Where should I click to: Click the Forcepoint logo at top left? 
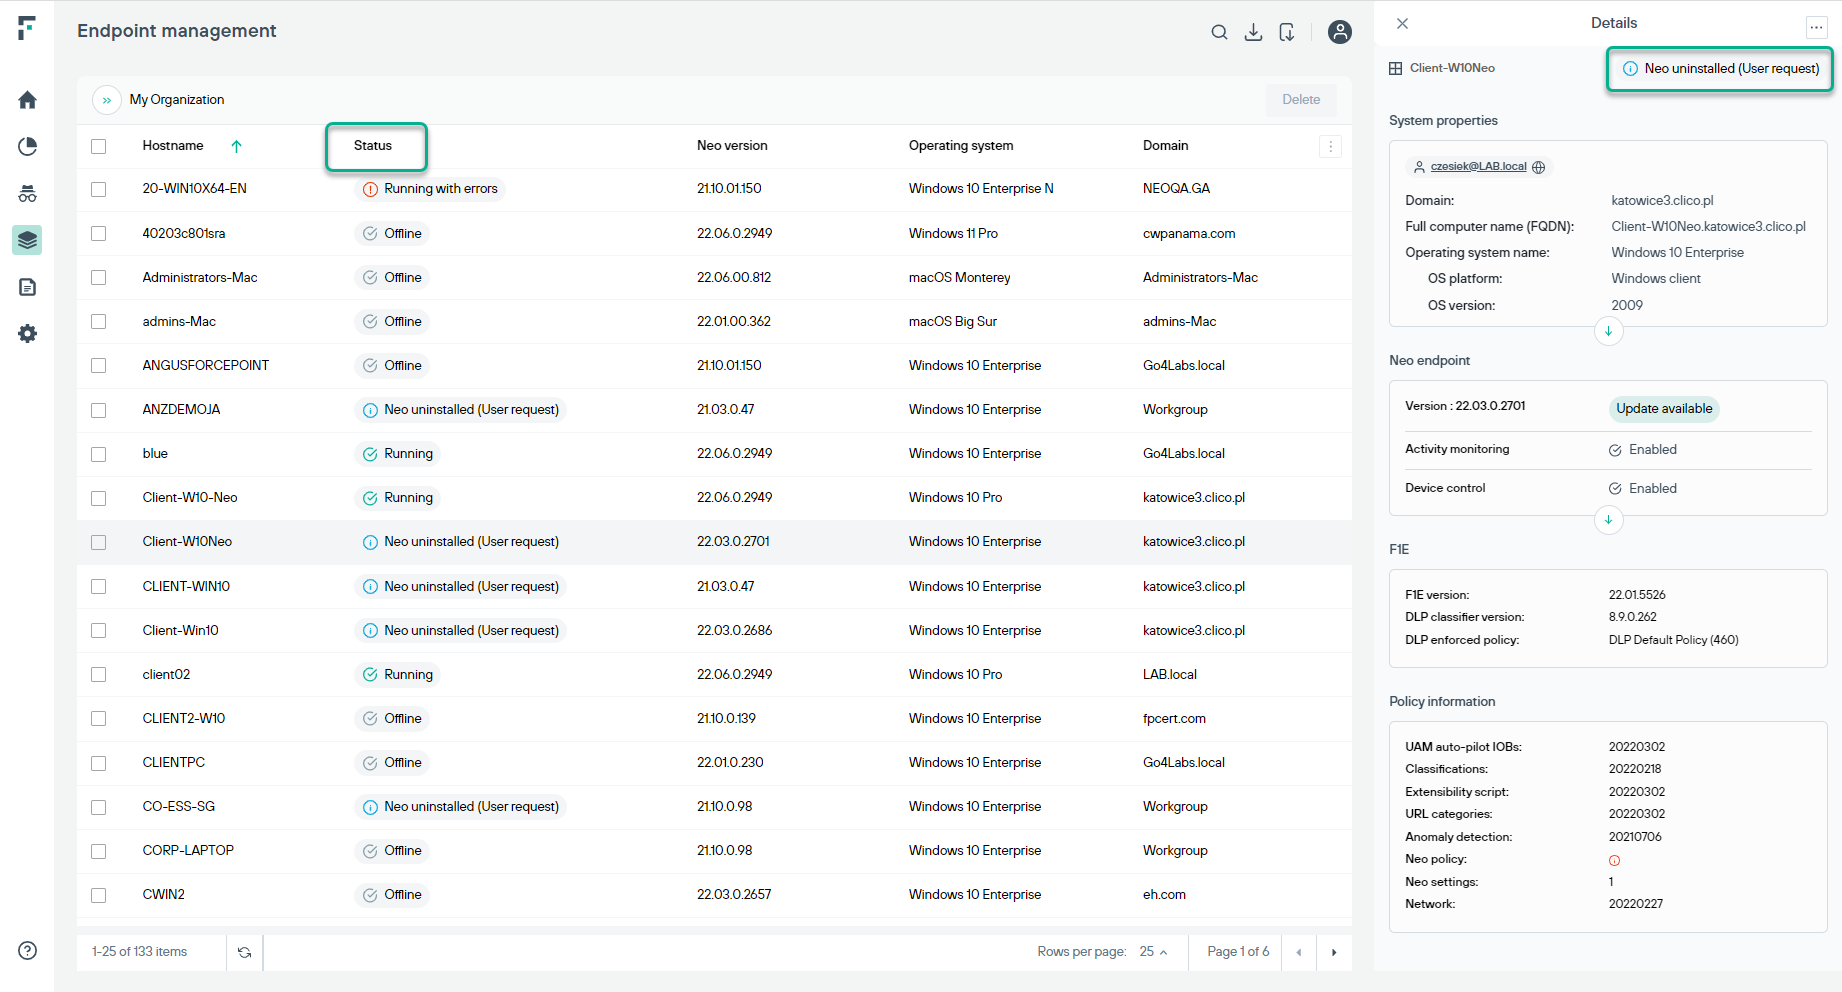[x=27, y=28]
